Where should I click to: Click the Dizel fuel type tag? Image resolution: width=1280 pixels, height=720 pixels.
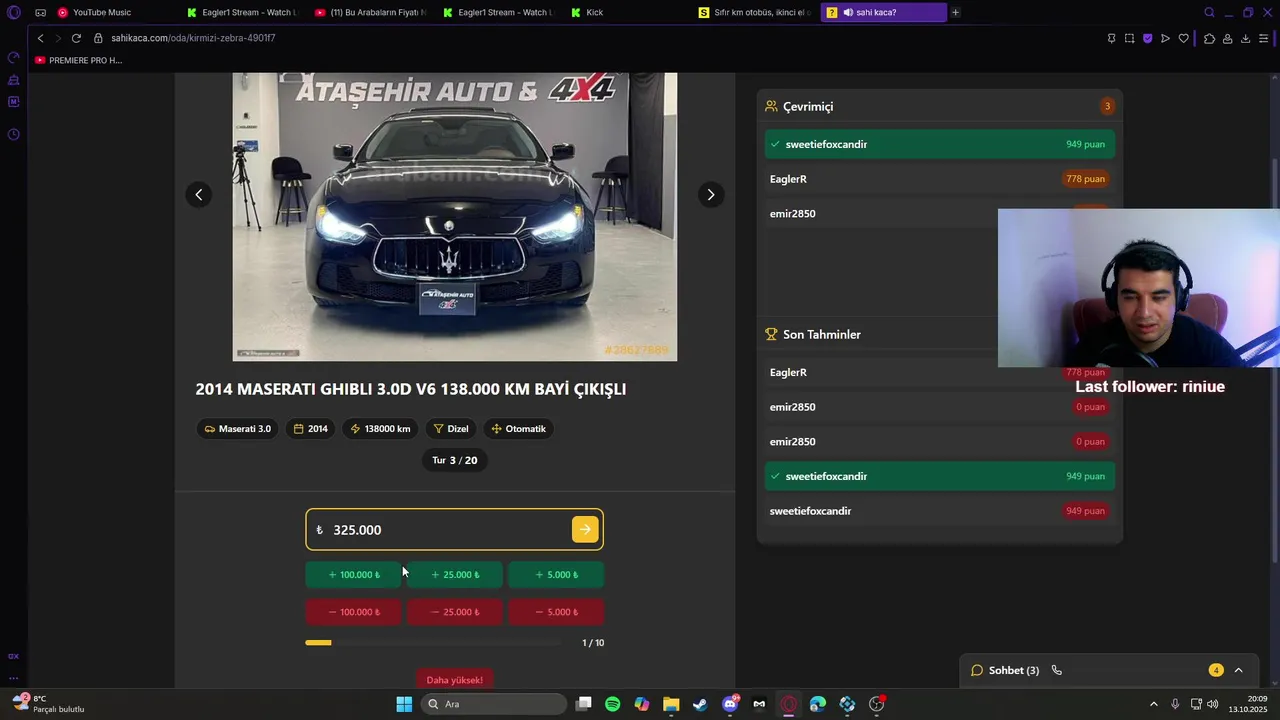pyautogui.click(x=451, y=429)
